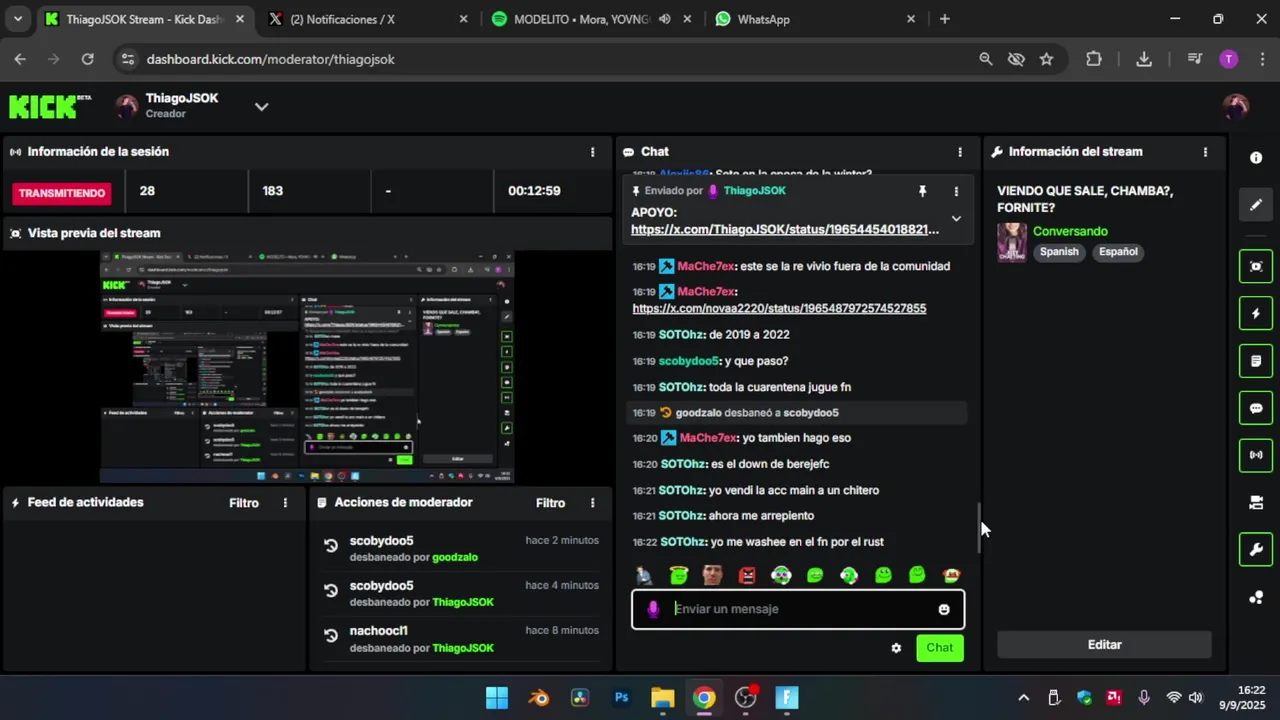Toggle the stream preview panel icon in the sidebar

click(x=1256, y=266)
